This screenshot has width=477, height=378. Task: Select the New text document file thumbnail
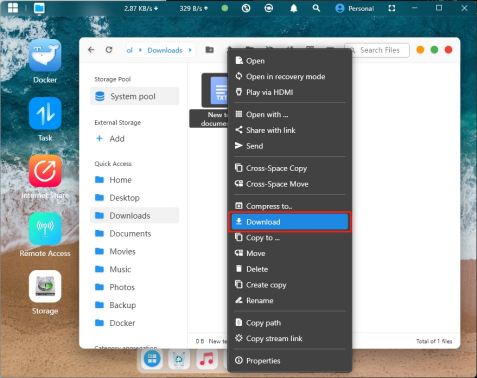pyautogui.click(x=215, y=91)
